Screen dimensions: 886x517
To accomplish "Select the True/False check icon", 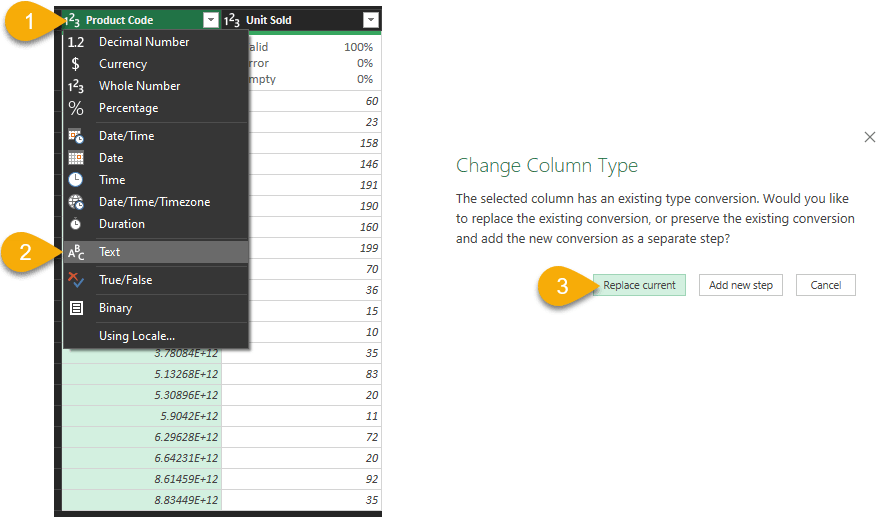I will click(76, 280).
